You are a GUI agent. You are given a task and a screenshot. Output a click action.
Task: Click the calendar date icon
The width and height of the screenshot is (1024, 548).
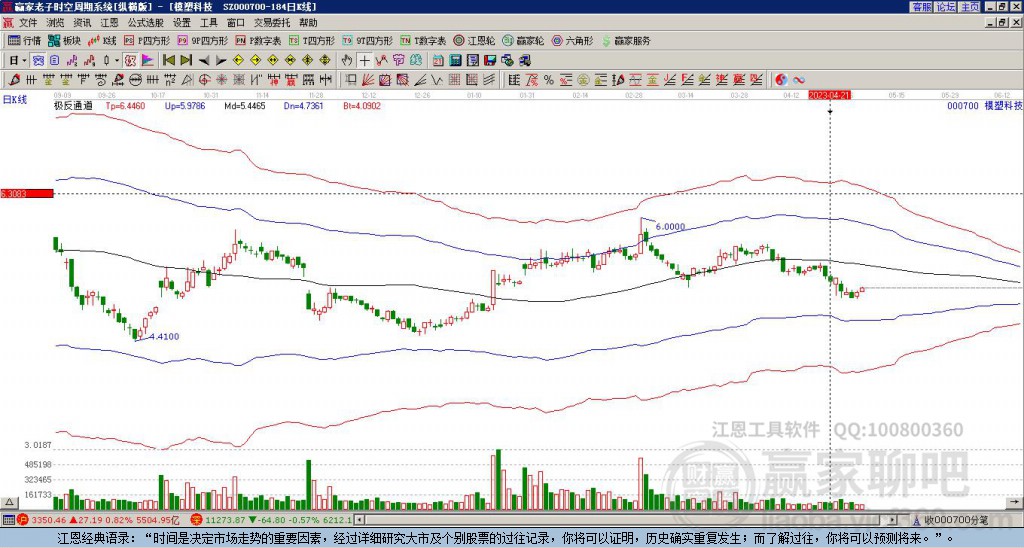point(438,61)
